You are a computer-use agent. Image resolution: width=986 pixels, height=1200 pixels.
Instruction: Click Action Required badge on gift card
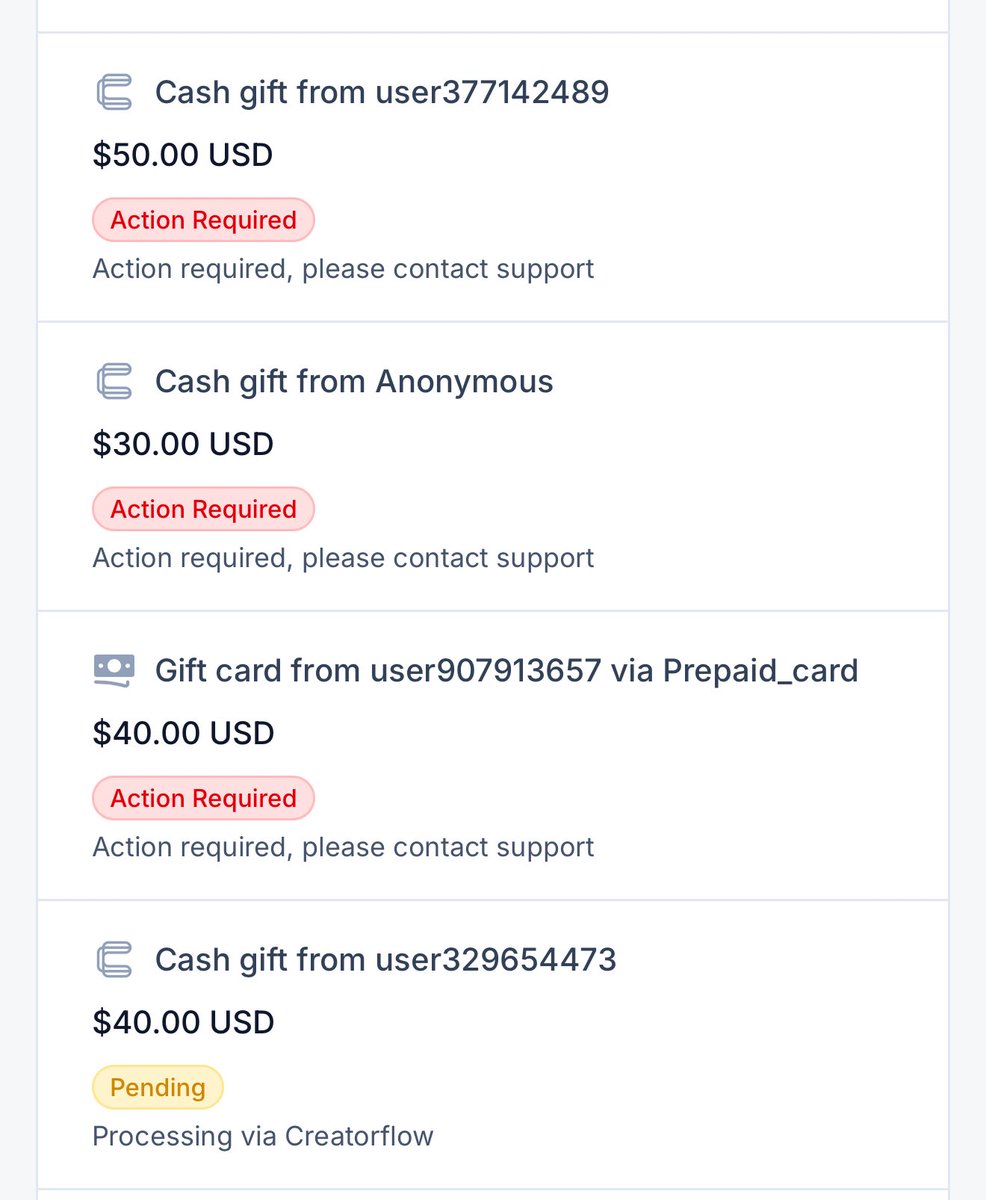click(203, 798)
